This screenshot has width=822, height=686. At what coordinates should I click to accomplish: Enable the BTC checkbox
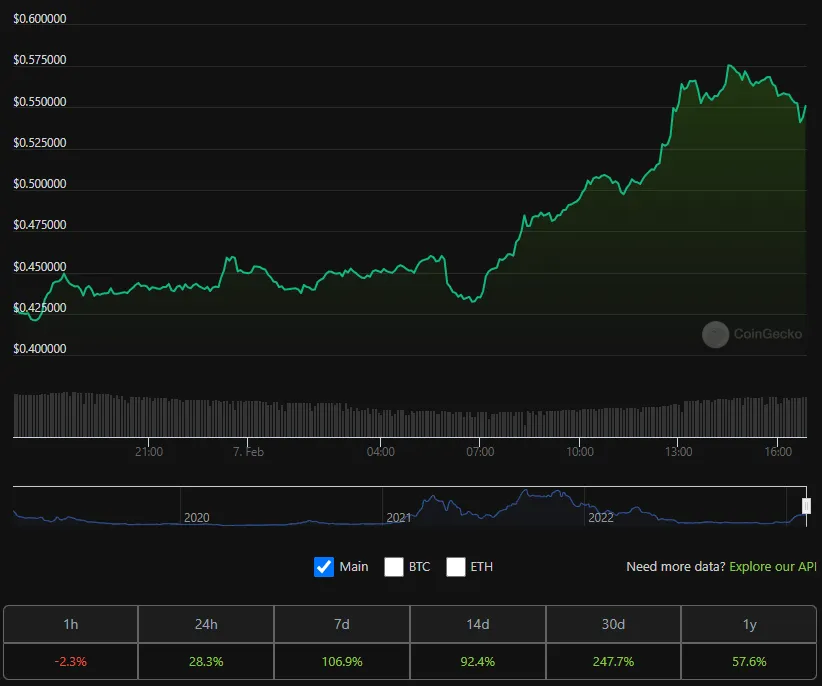point(394,567)
